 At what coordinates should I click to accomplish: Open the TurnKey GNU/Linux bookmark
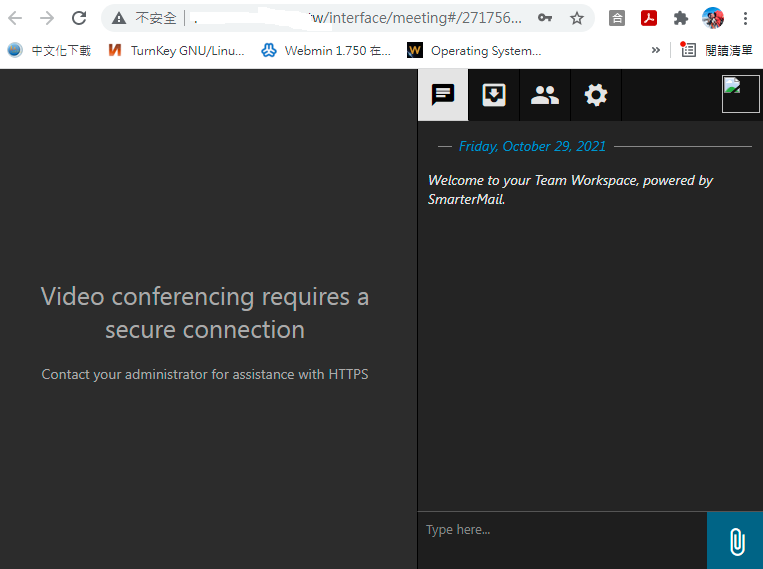176,50
